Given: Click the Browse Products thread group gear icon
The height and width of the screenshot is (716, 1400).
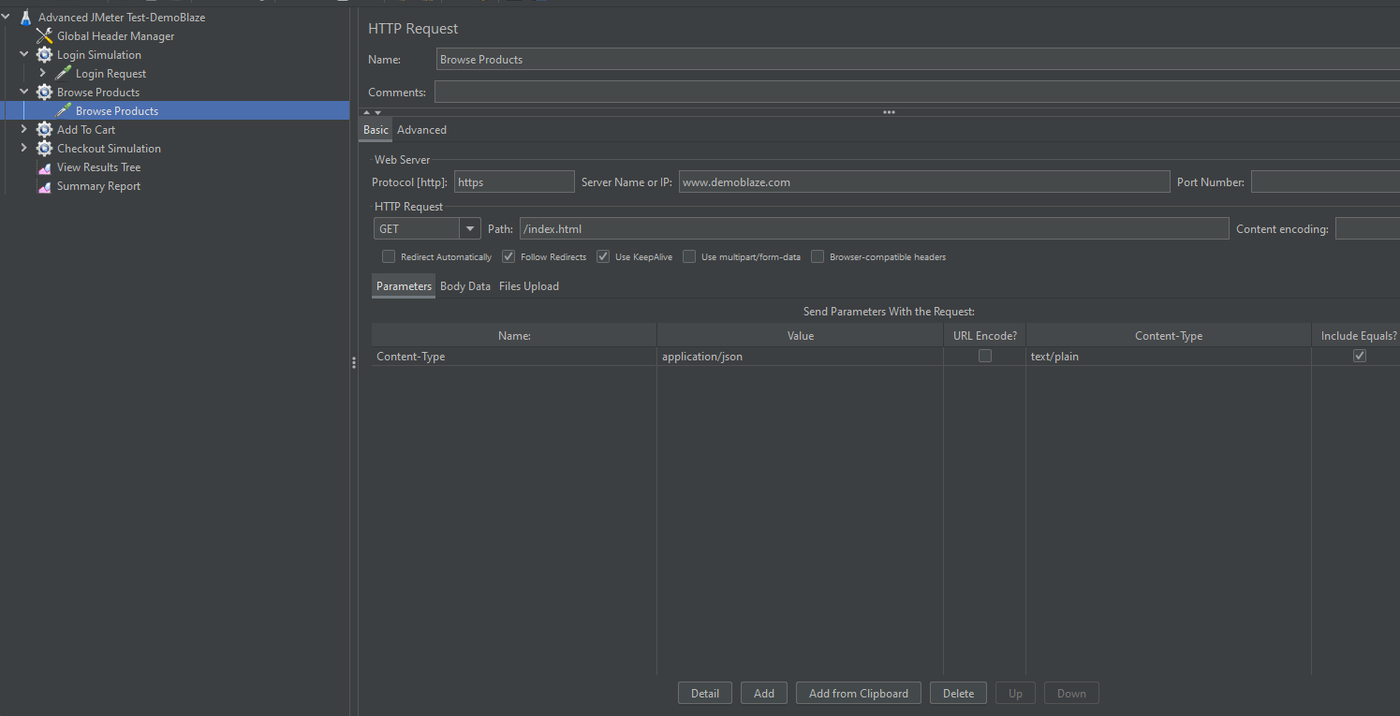Looking at the screenshot, I should pyautogui.click(x=44, y=92).
